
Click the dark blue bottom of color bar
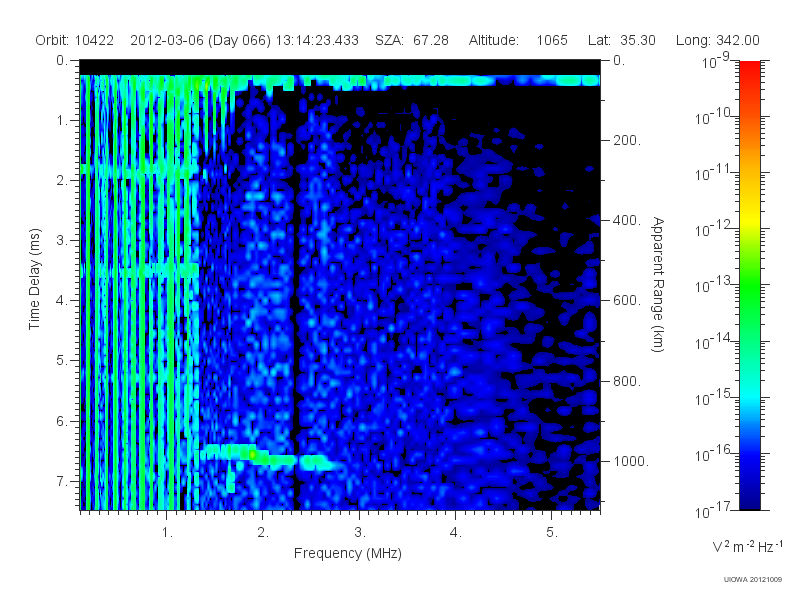point(750,503)
